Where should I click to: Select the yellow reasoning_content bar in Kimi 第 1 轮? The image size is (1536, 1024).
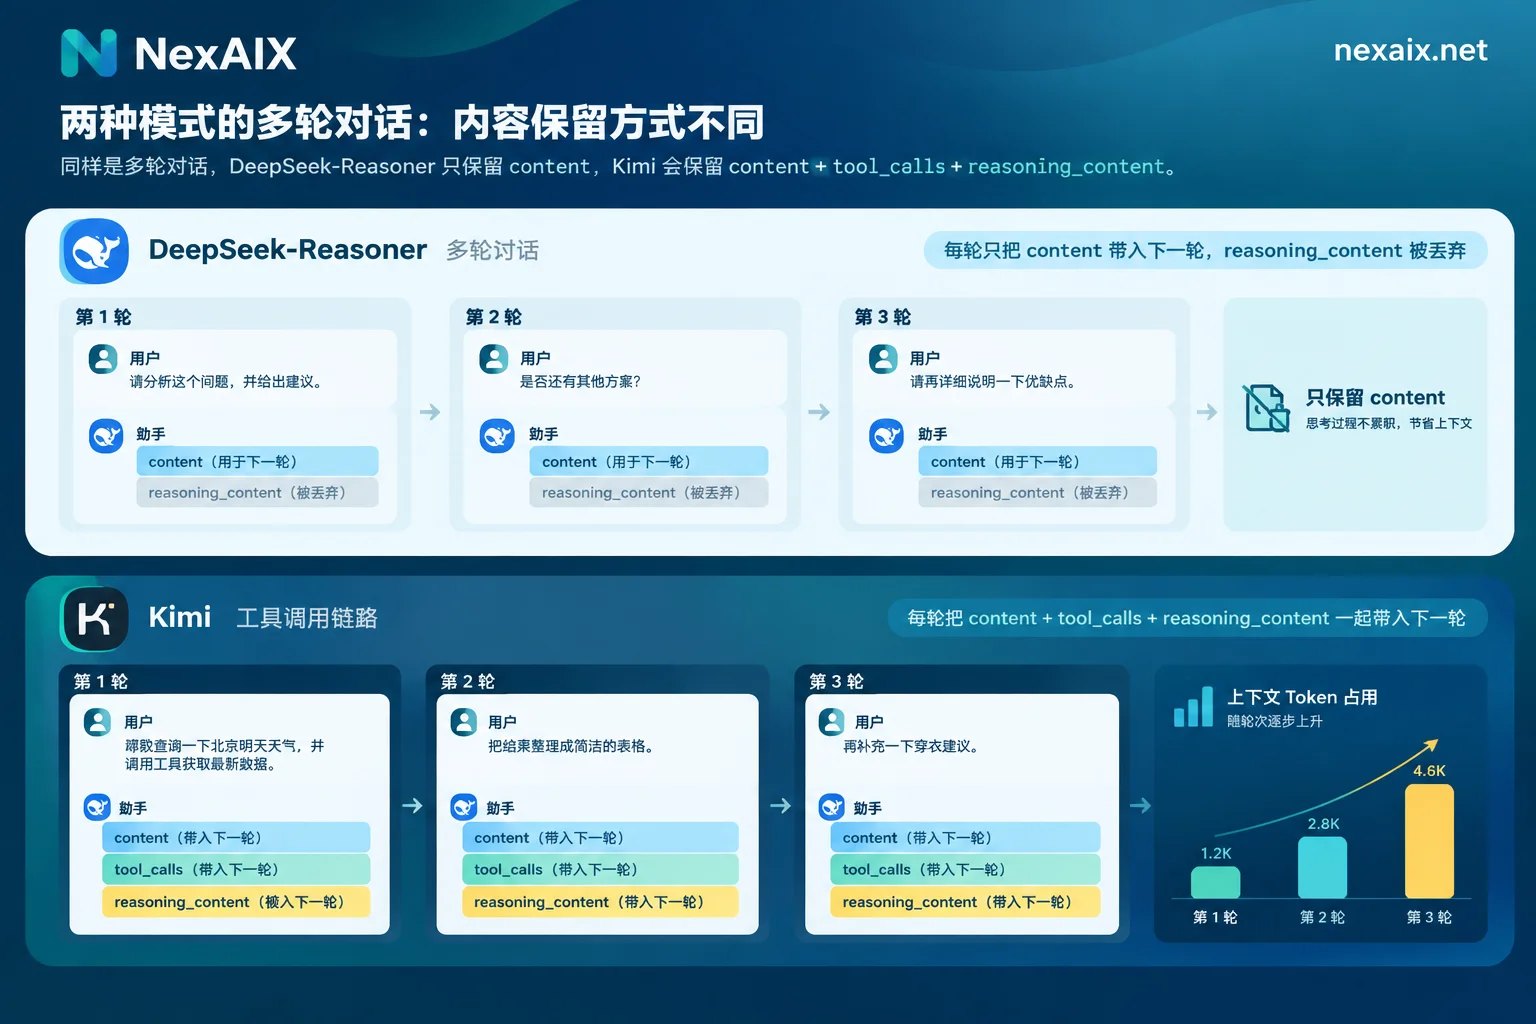(x=236, y=901)
